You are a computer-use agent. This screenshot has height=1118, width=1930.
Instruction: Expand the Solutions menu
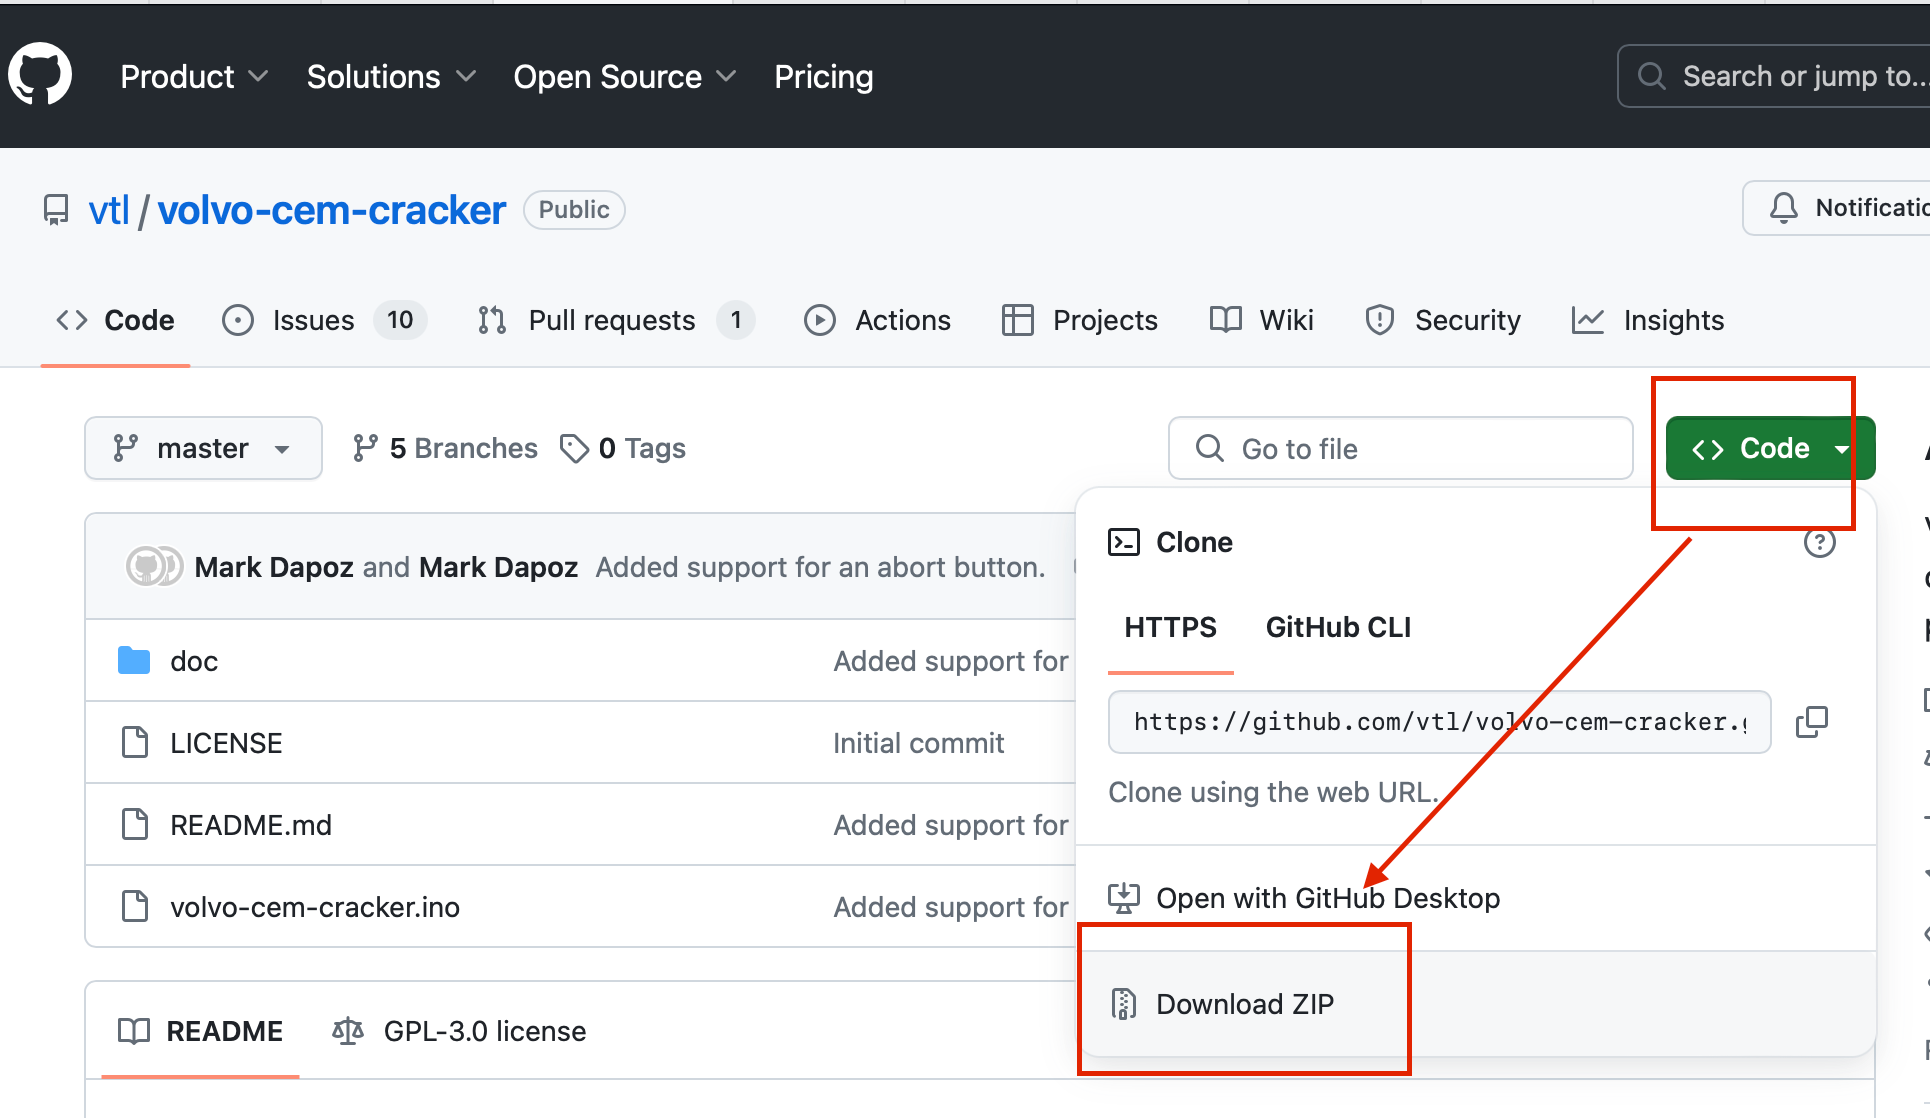[391, 76]
